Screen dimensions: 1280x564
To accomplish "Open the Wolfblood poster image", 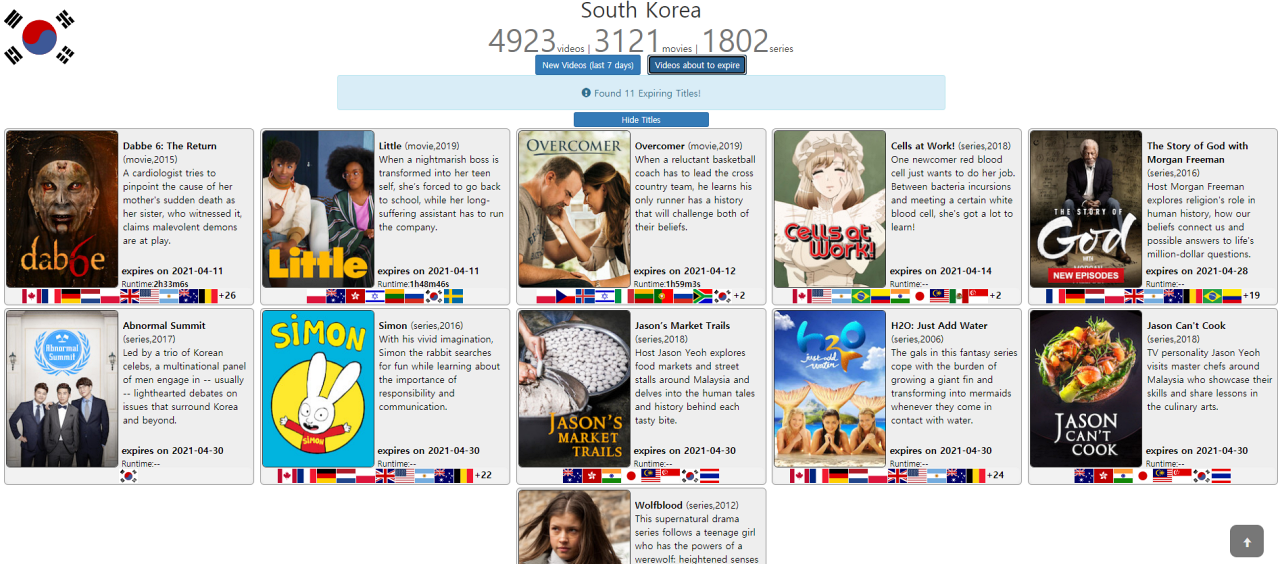I will coord(574,527).
